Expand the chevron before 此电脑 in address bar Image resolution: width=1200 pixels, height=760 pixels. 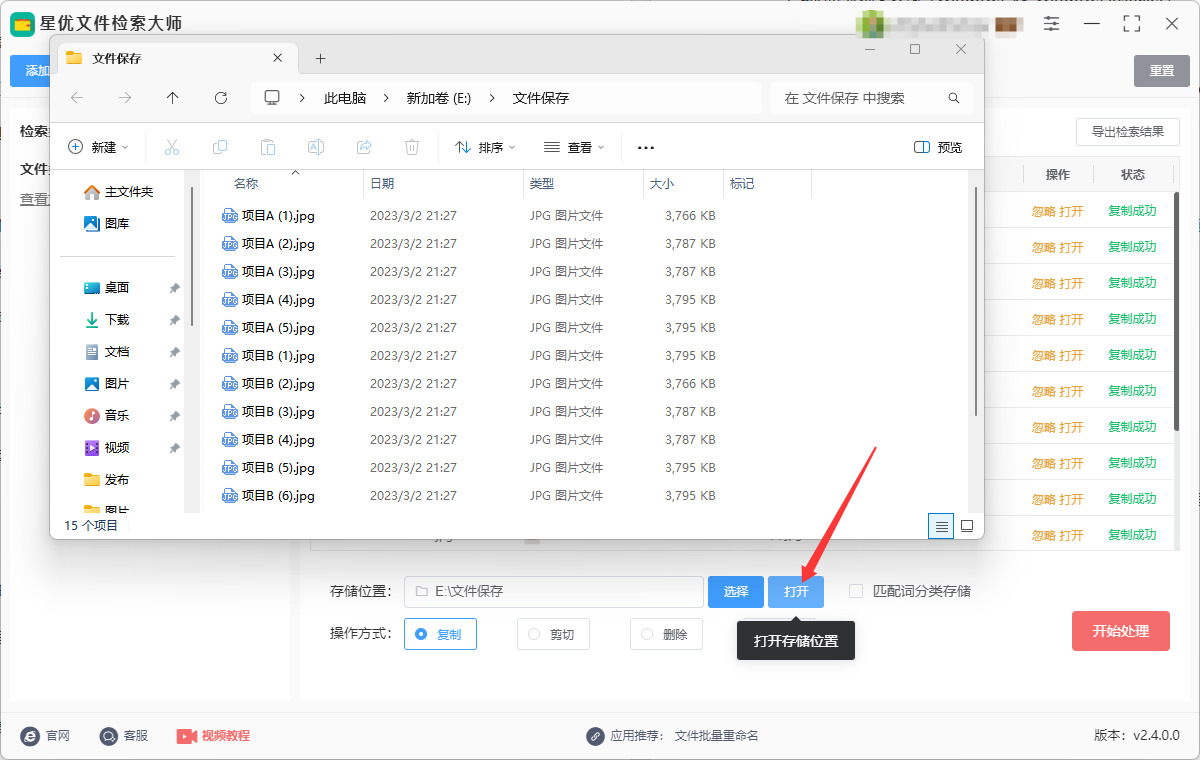click(302, 98)
